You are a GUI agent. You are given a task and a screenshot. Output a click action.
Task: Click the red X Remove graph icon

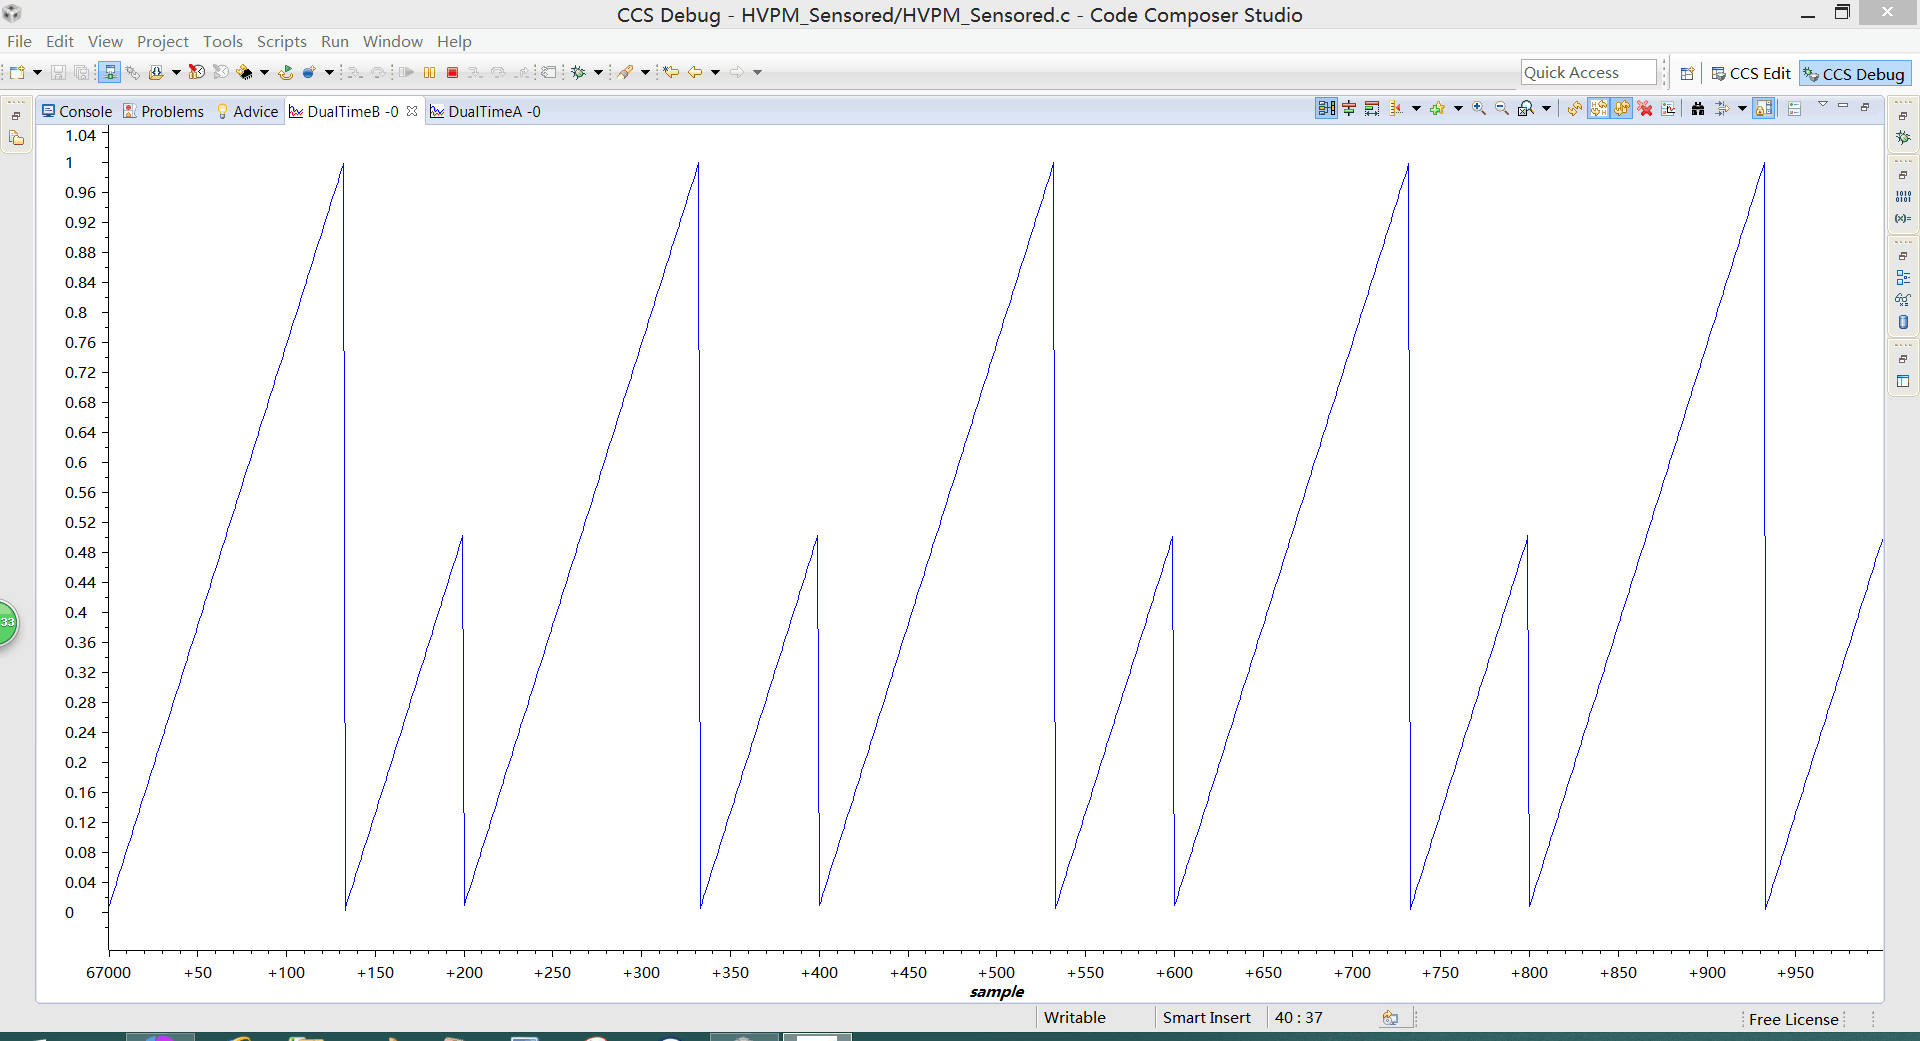pos(1645,109)
